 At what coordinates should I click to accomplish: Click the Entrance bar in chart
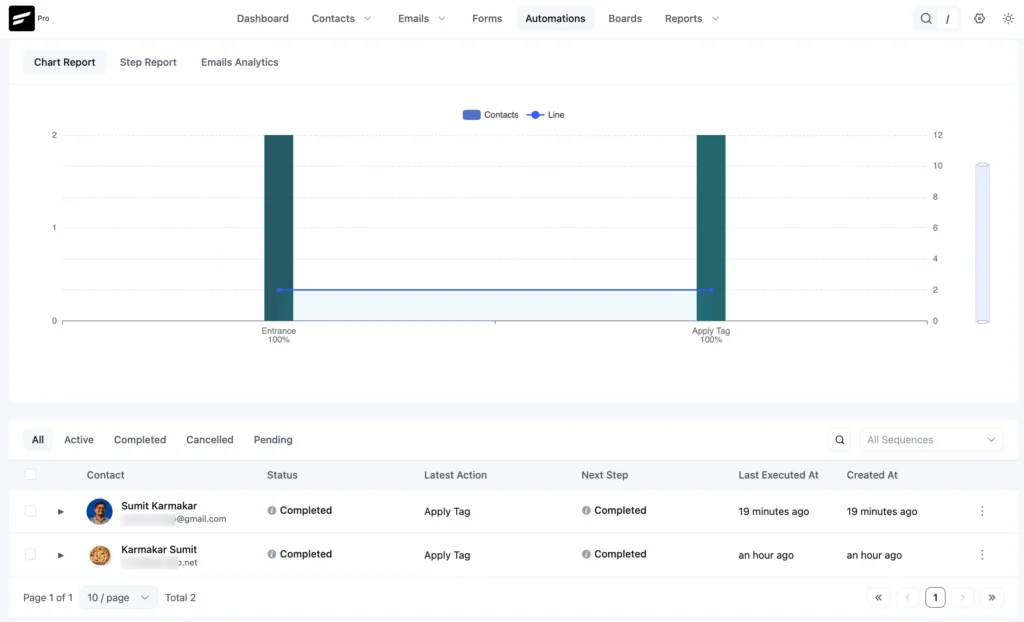278,228
